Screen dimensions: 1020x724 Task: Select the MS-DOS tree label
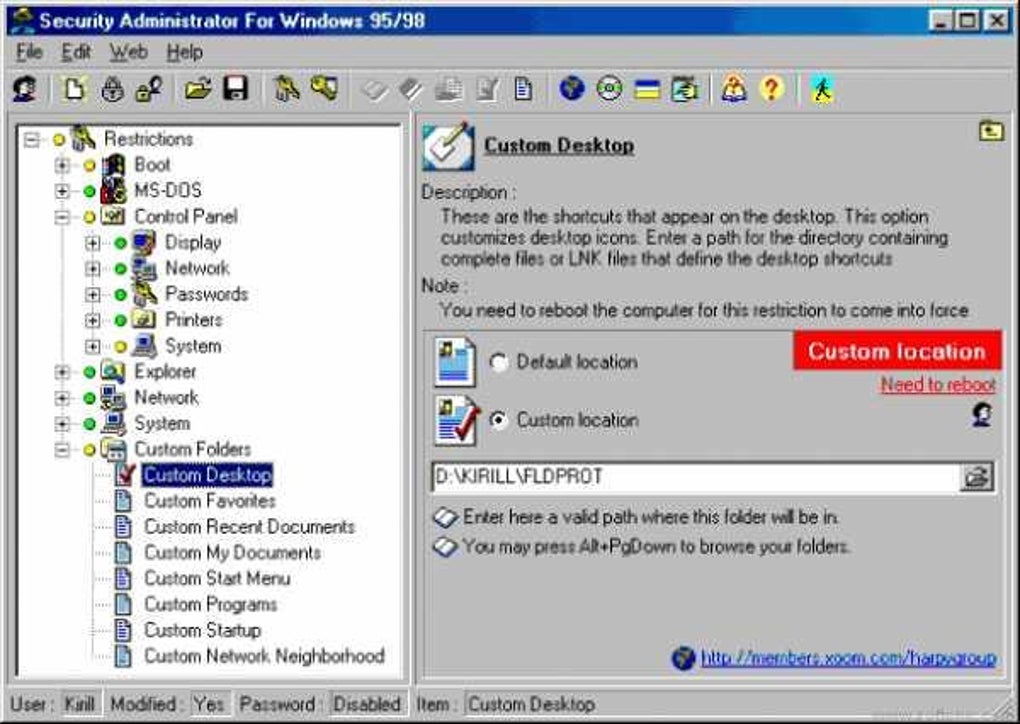click(168, 191)
